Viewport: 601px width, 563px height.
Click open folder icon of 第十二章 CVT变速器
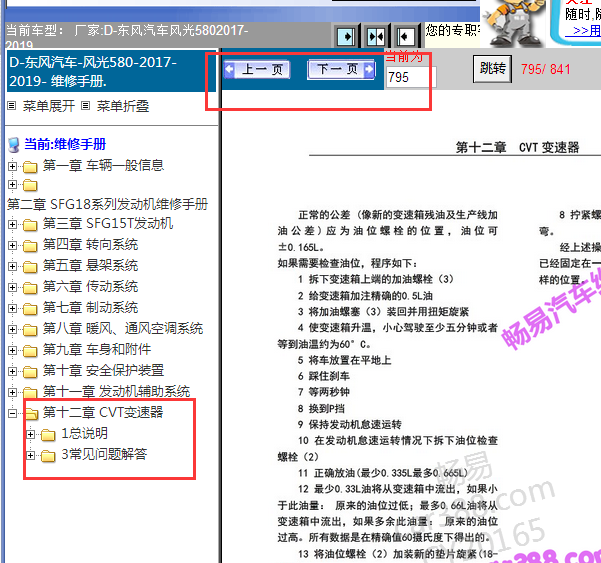31,414
